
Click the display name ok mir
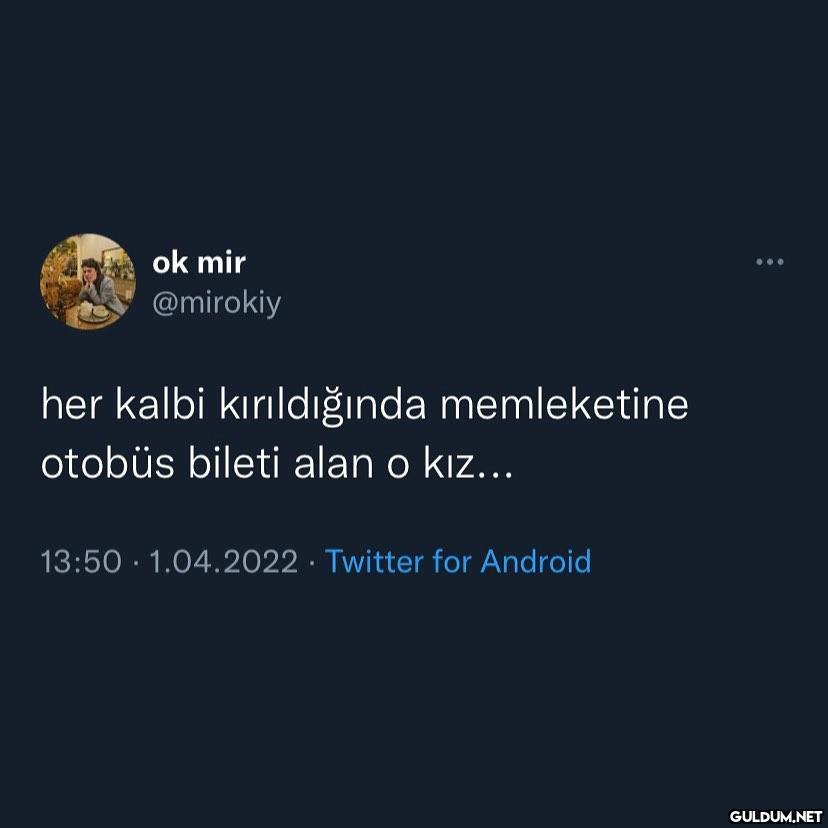click(199, 262)
